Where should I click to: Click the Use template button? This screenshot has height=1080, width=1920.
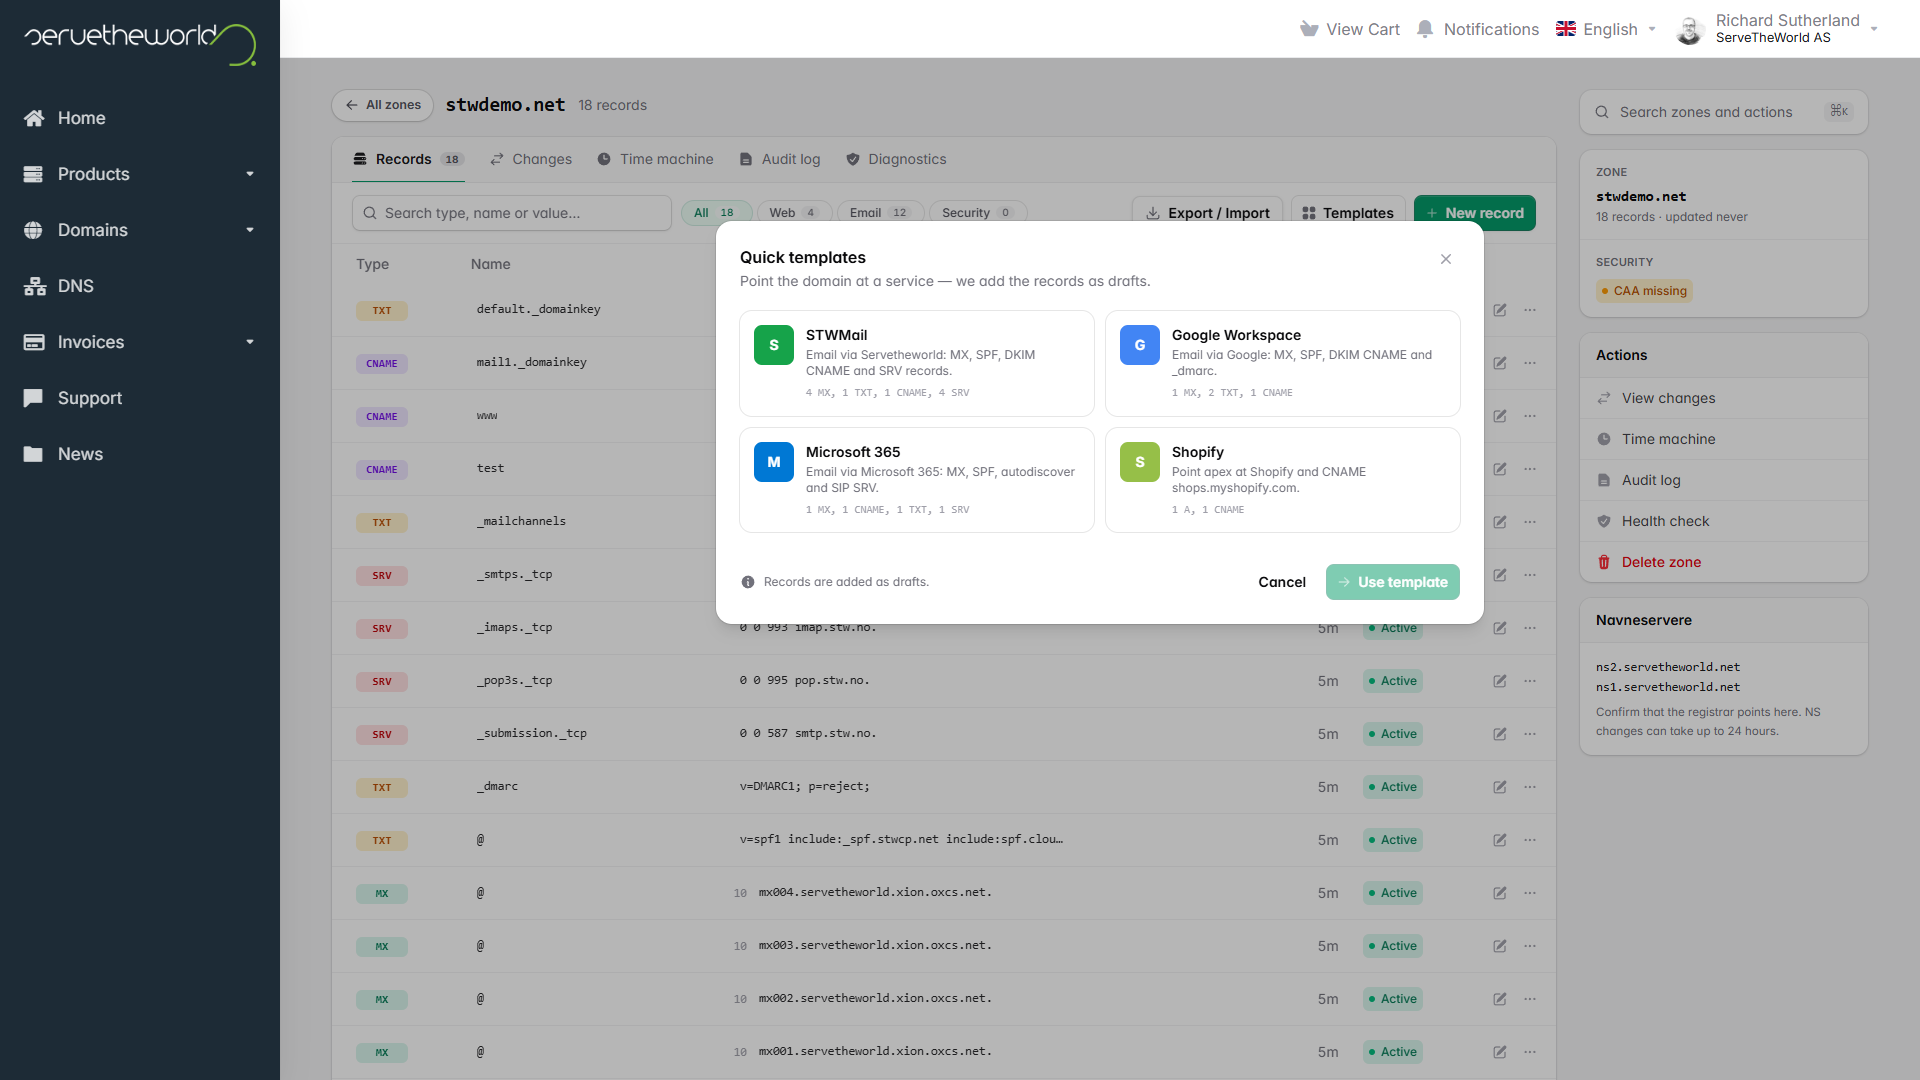click(x=1393, y=582)
